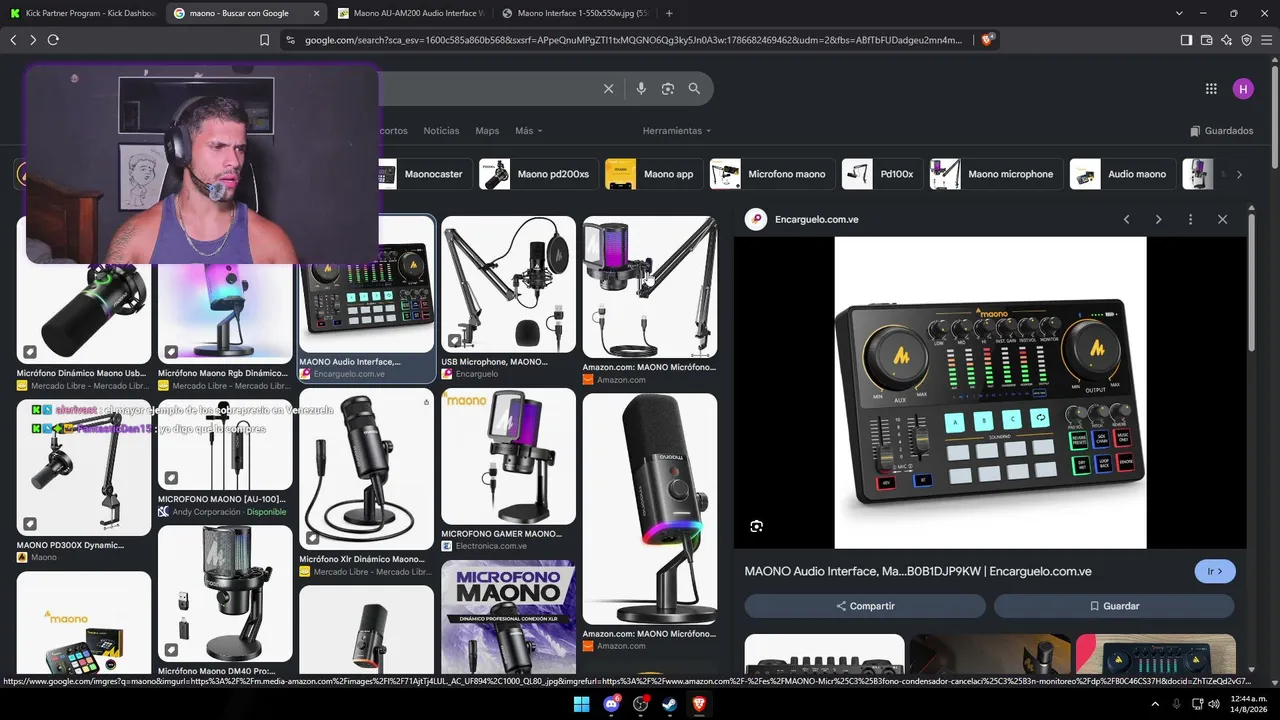This screenshot has height=720, width=1280.
Task: Select the Pd100x filter chip
Action: [882, 174]
